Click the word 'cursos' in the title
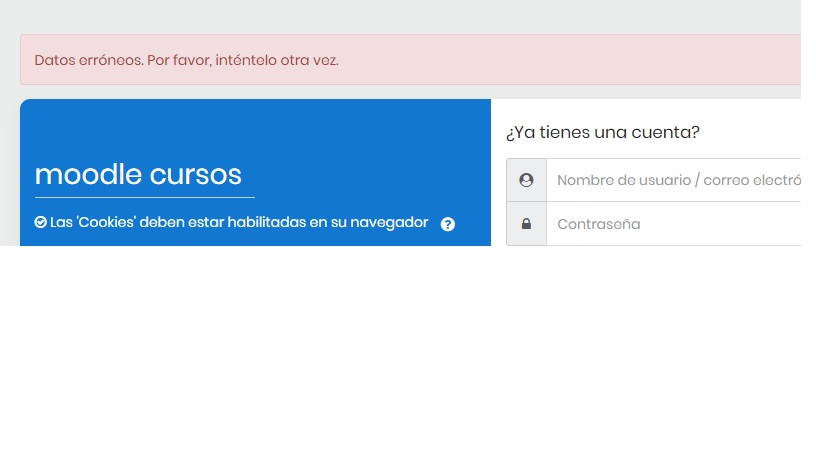Screen dimensions: 816x460 click(195, 174)
